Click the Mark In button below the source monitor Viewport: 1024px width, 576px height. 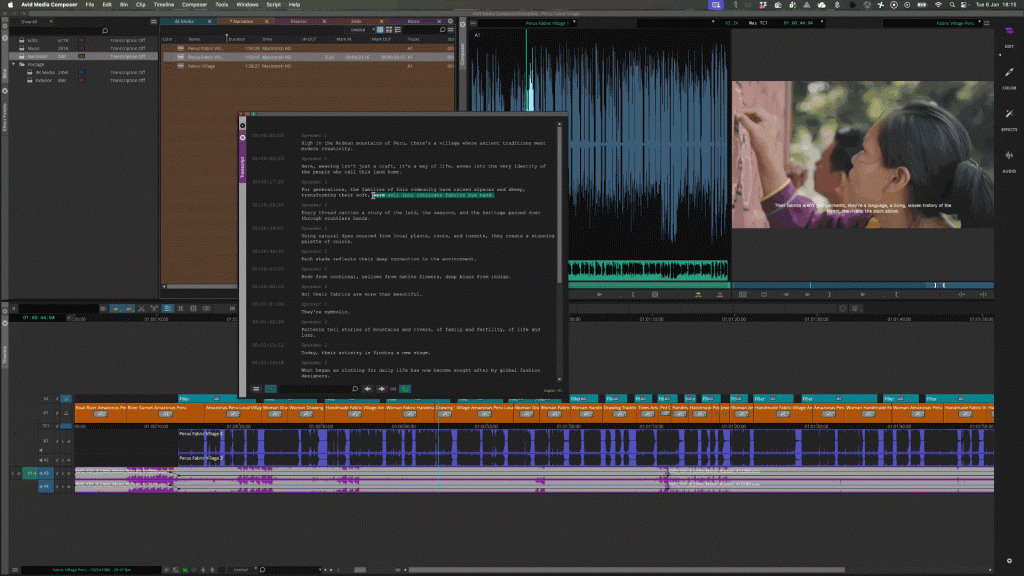point(634,294)
